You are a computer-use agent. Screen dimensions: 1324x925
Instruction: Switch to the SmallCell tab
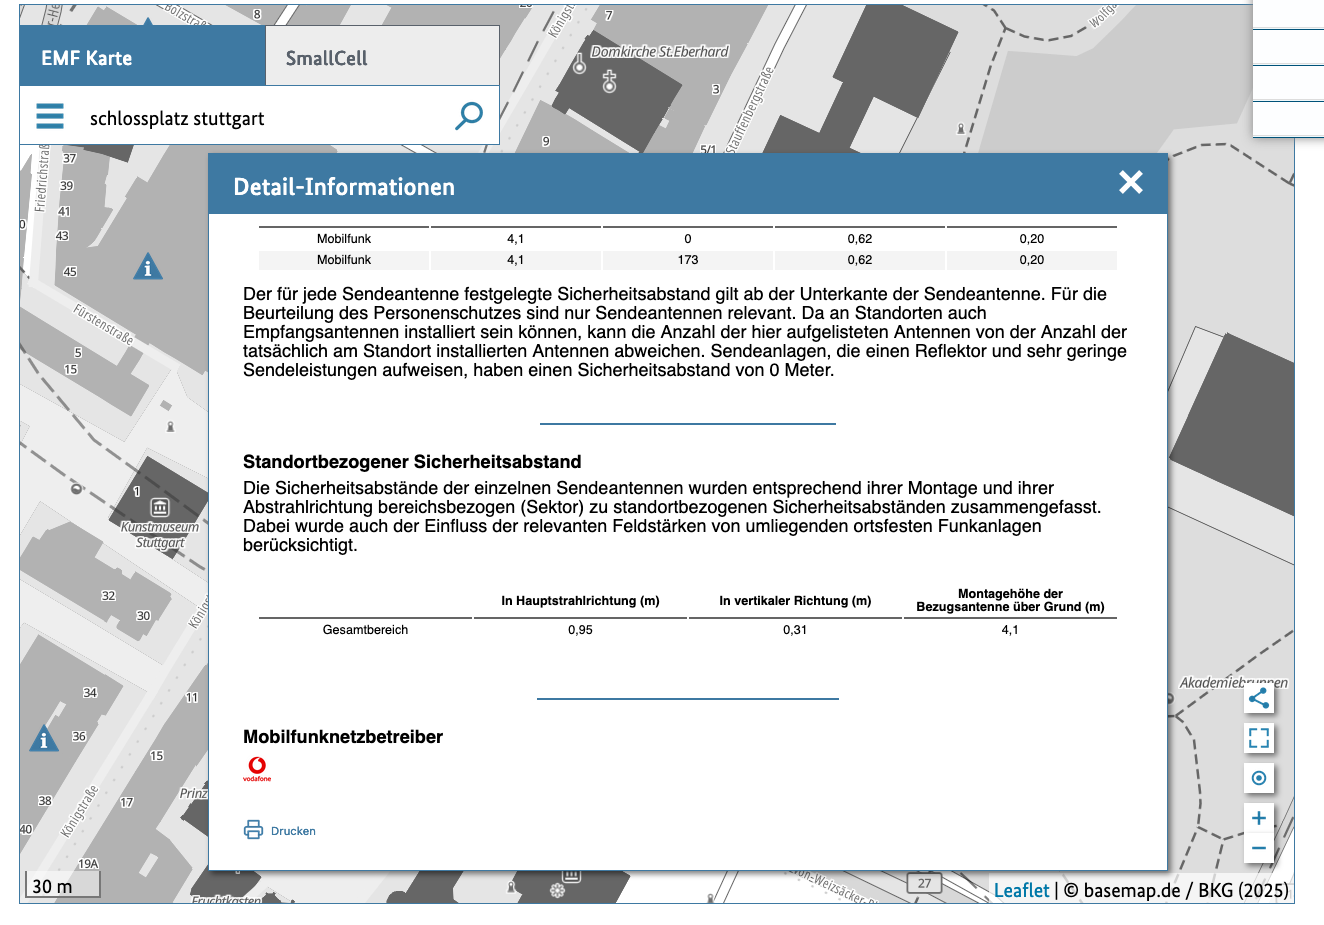point(382,58)
